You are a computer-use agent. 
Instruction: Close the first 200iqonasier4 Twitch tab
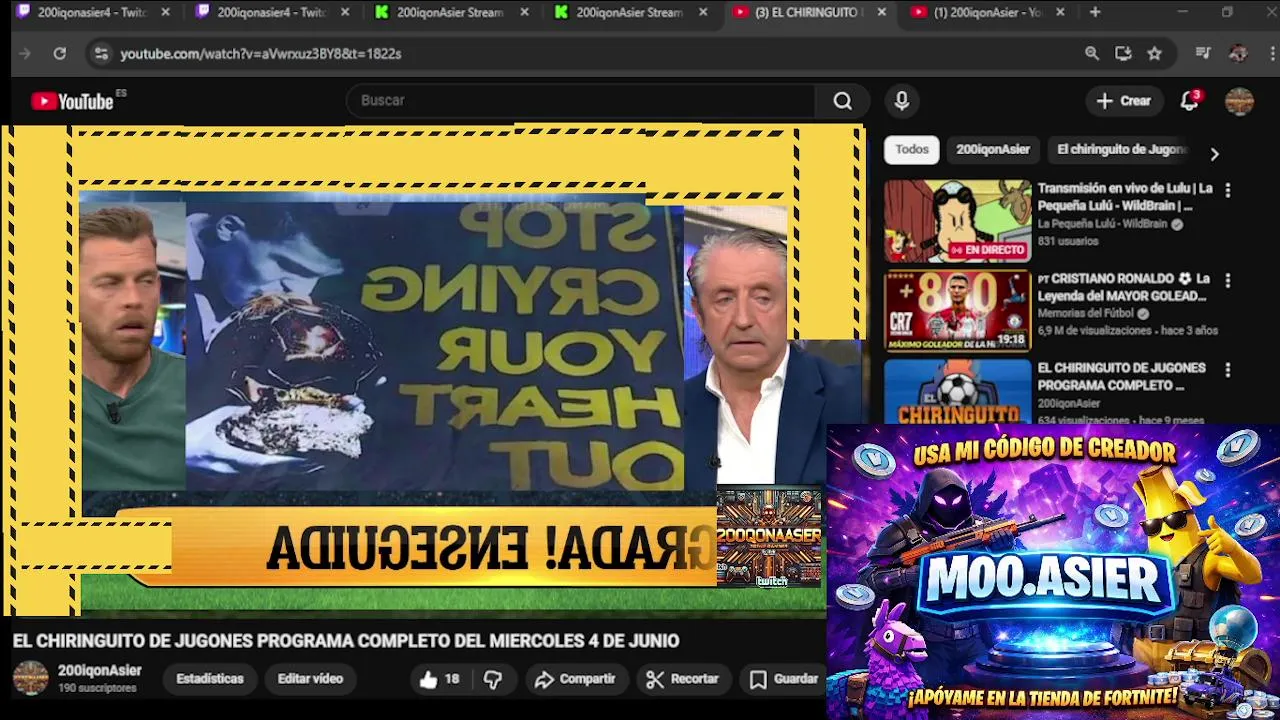click(x=166, y=12)
